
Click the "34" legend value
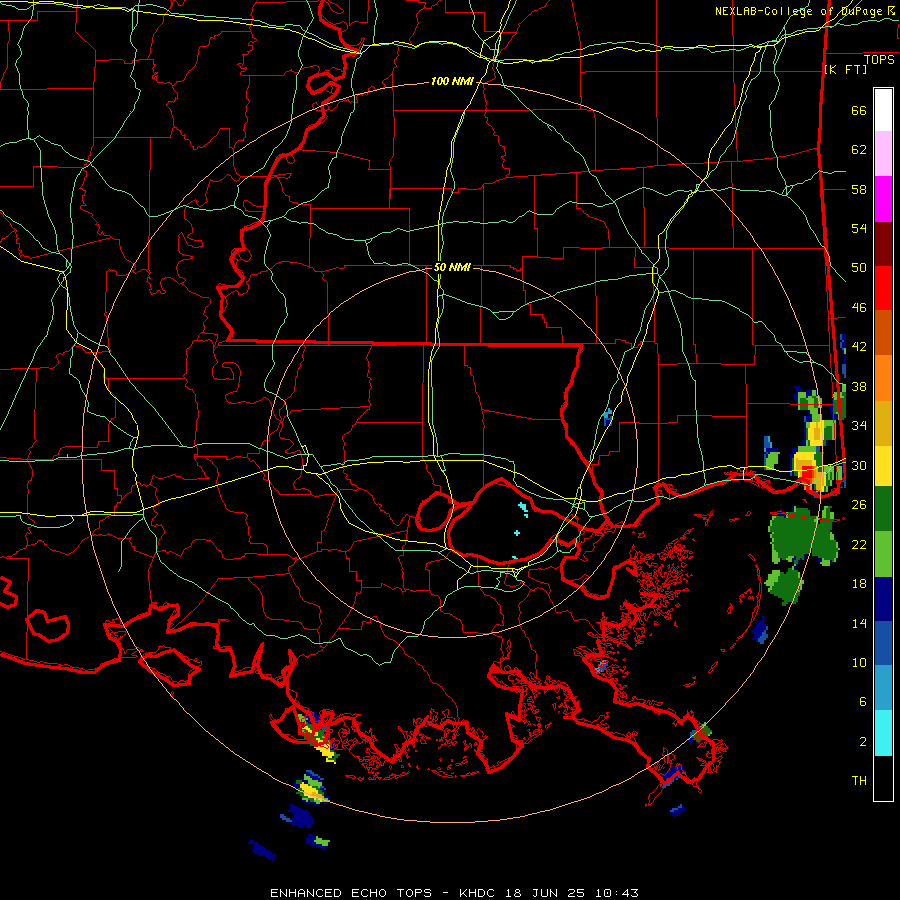click(x=859, y=426)
